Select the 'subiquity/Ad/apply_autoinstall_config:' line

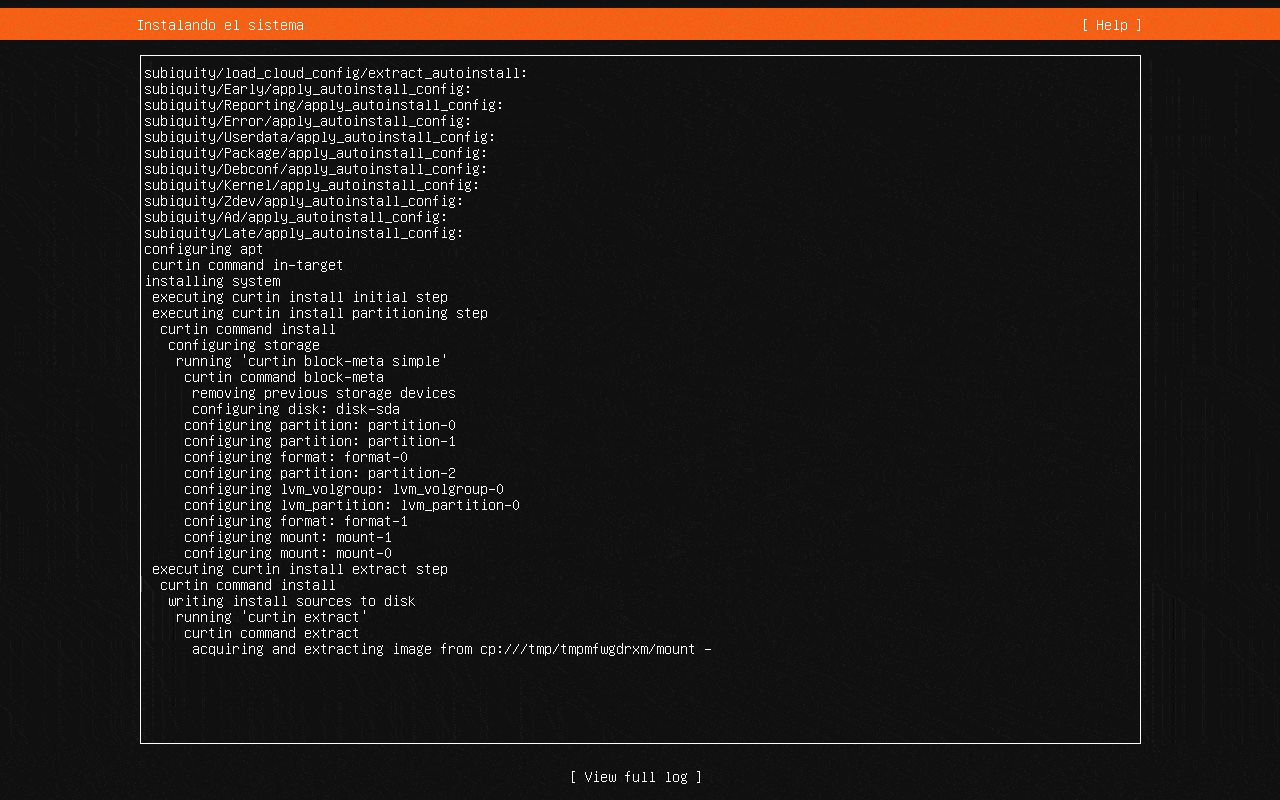coord(296,217)
